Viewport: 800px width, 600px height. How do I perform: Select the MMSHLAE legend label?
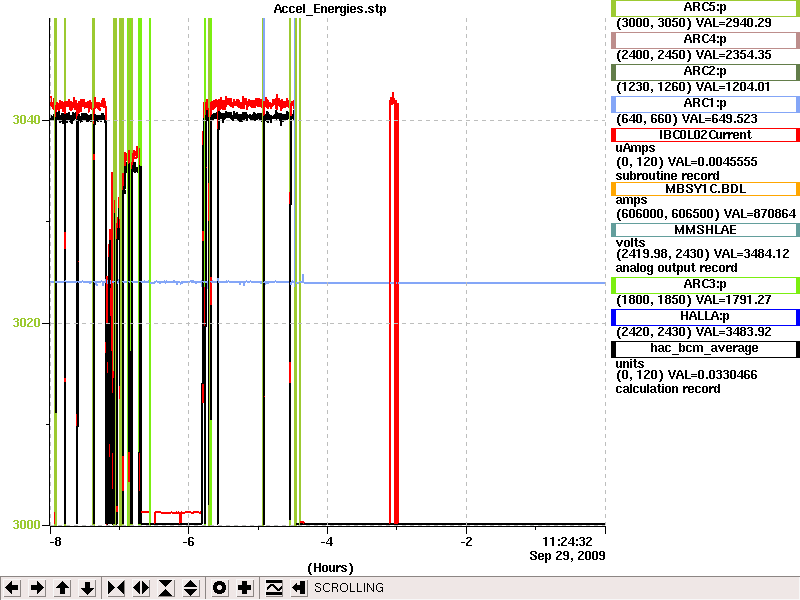coord(705,230)
